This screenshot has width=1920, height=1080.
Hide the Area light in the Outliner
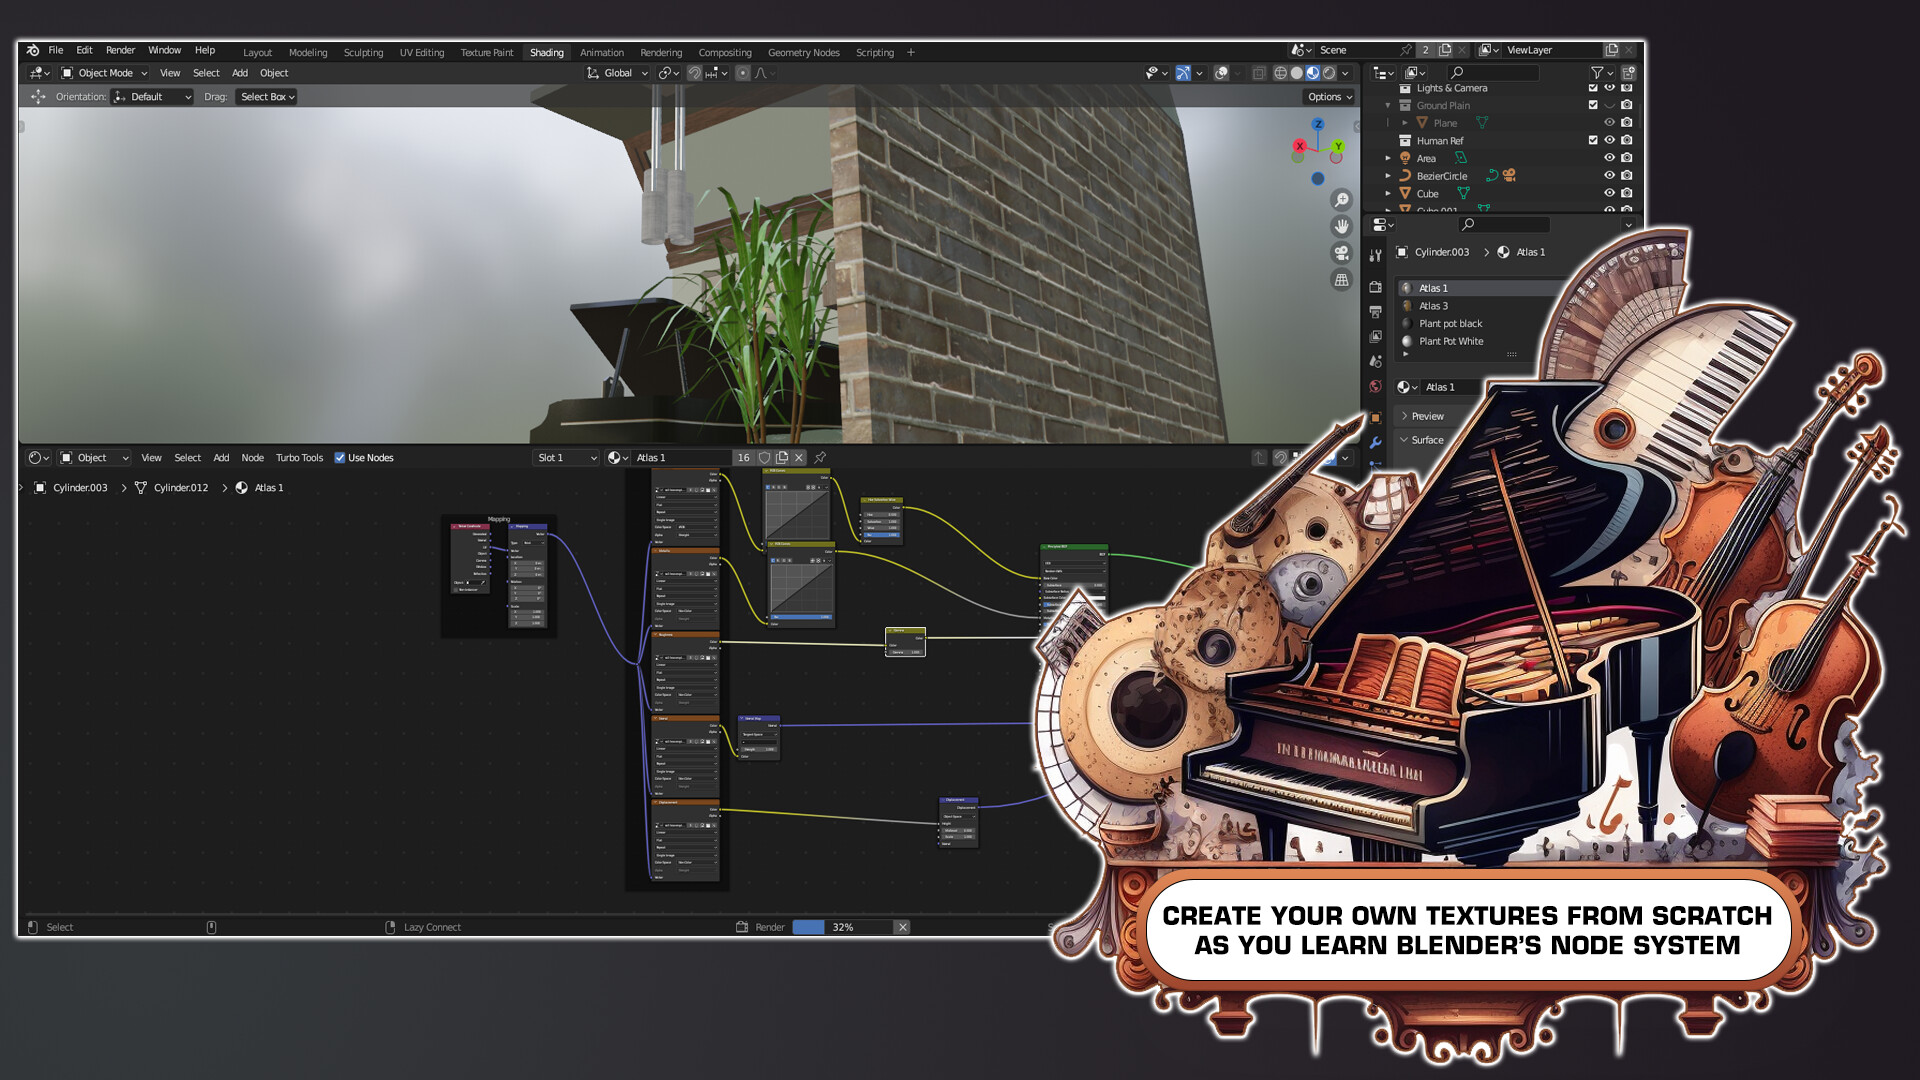(x=1608, y=158)
